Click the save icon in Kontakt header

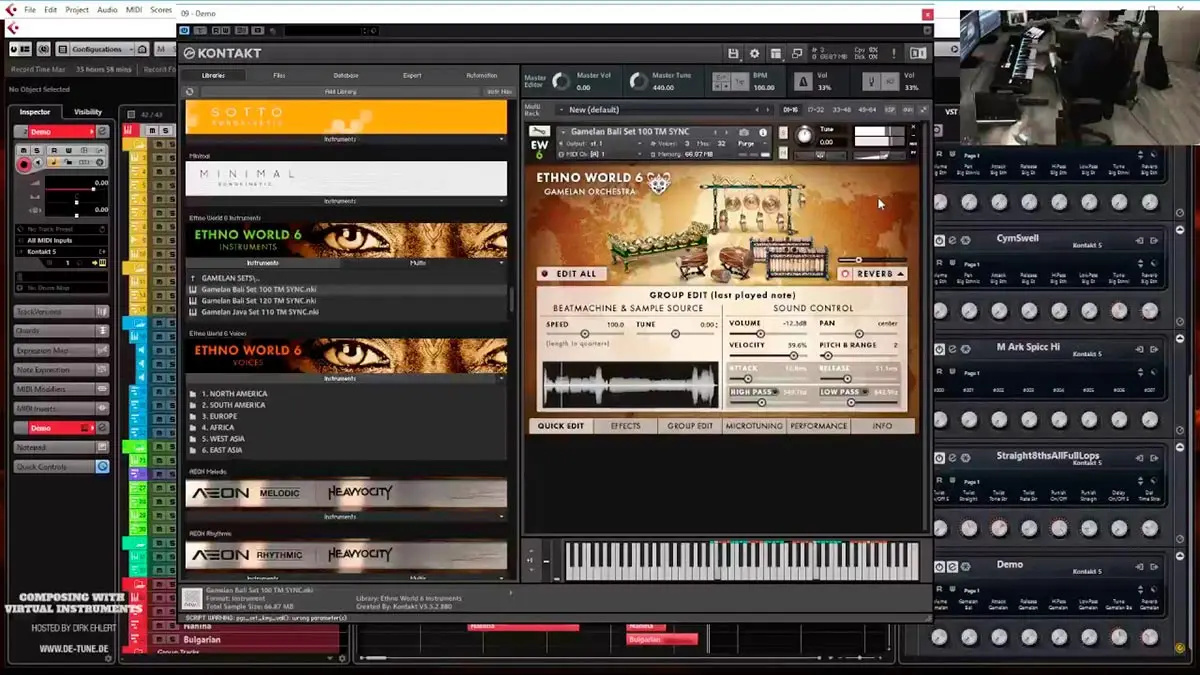pos(732,51)
